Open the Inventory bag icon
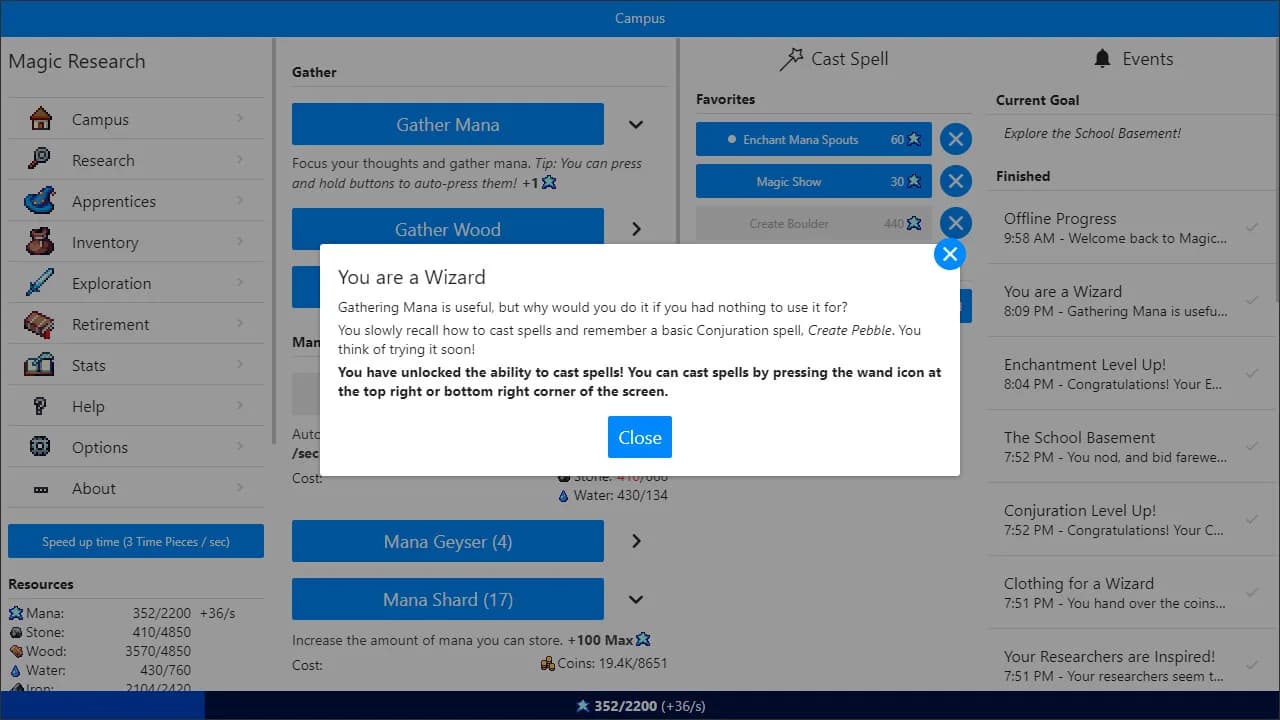 [x=40, y=242]
